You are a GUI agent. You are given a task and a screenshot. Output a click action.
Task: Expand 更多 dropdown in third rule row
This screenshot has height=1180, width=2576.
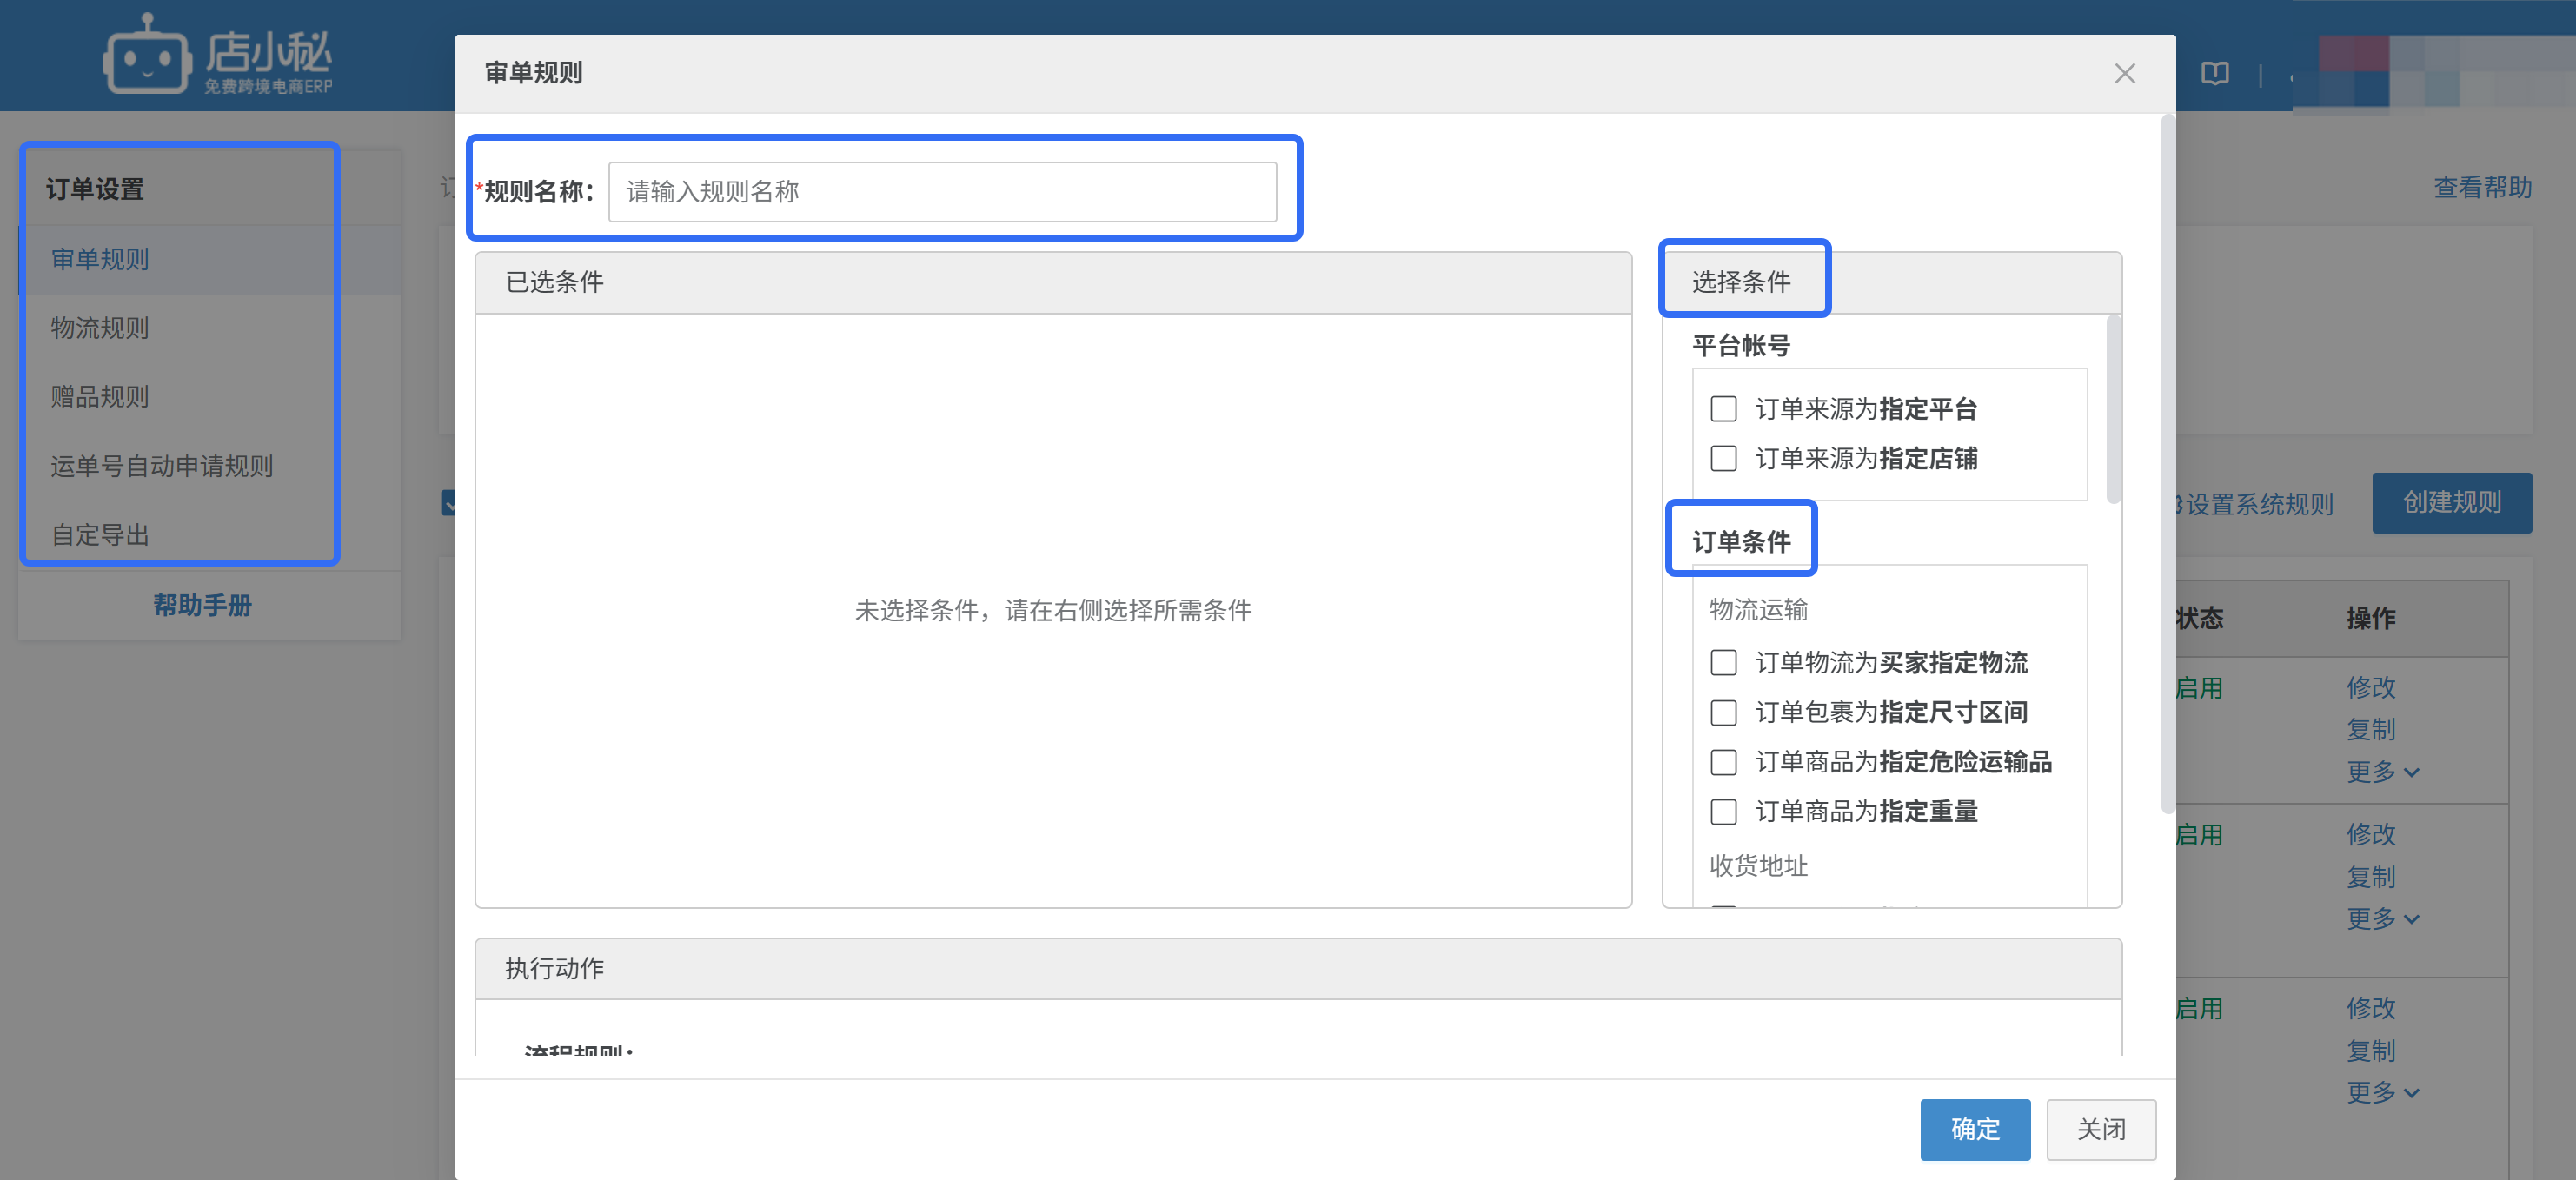coord(2383,1093)
